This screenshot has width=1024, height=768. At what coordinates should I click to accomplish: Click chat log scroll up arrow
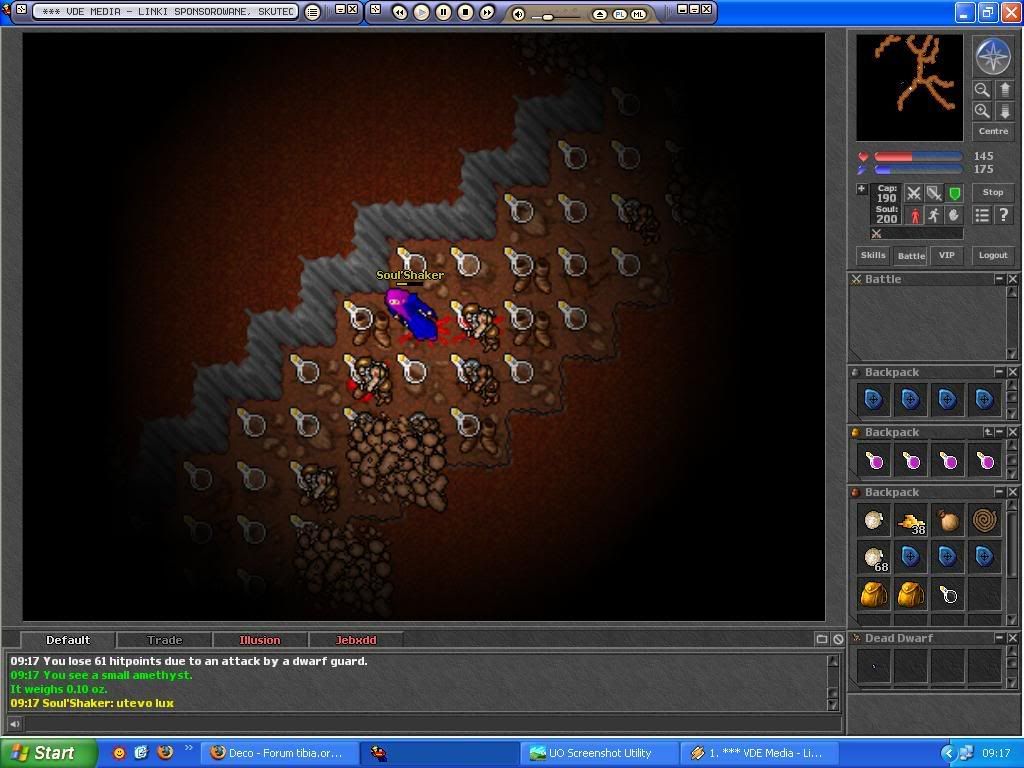833,661
